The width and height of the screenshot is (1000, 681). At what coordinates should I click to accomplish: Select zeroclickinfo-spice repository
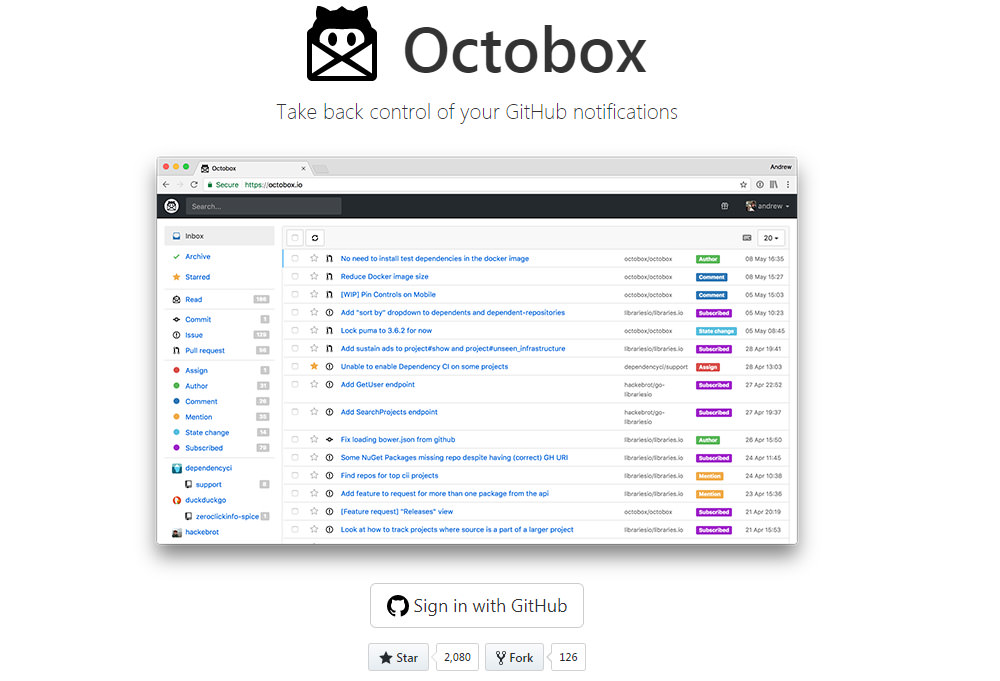point(226,516)
